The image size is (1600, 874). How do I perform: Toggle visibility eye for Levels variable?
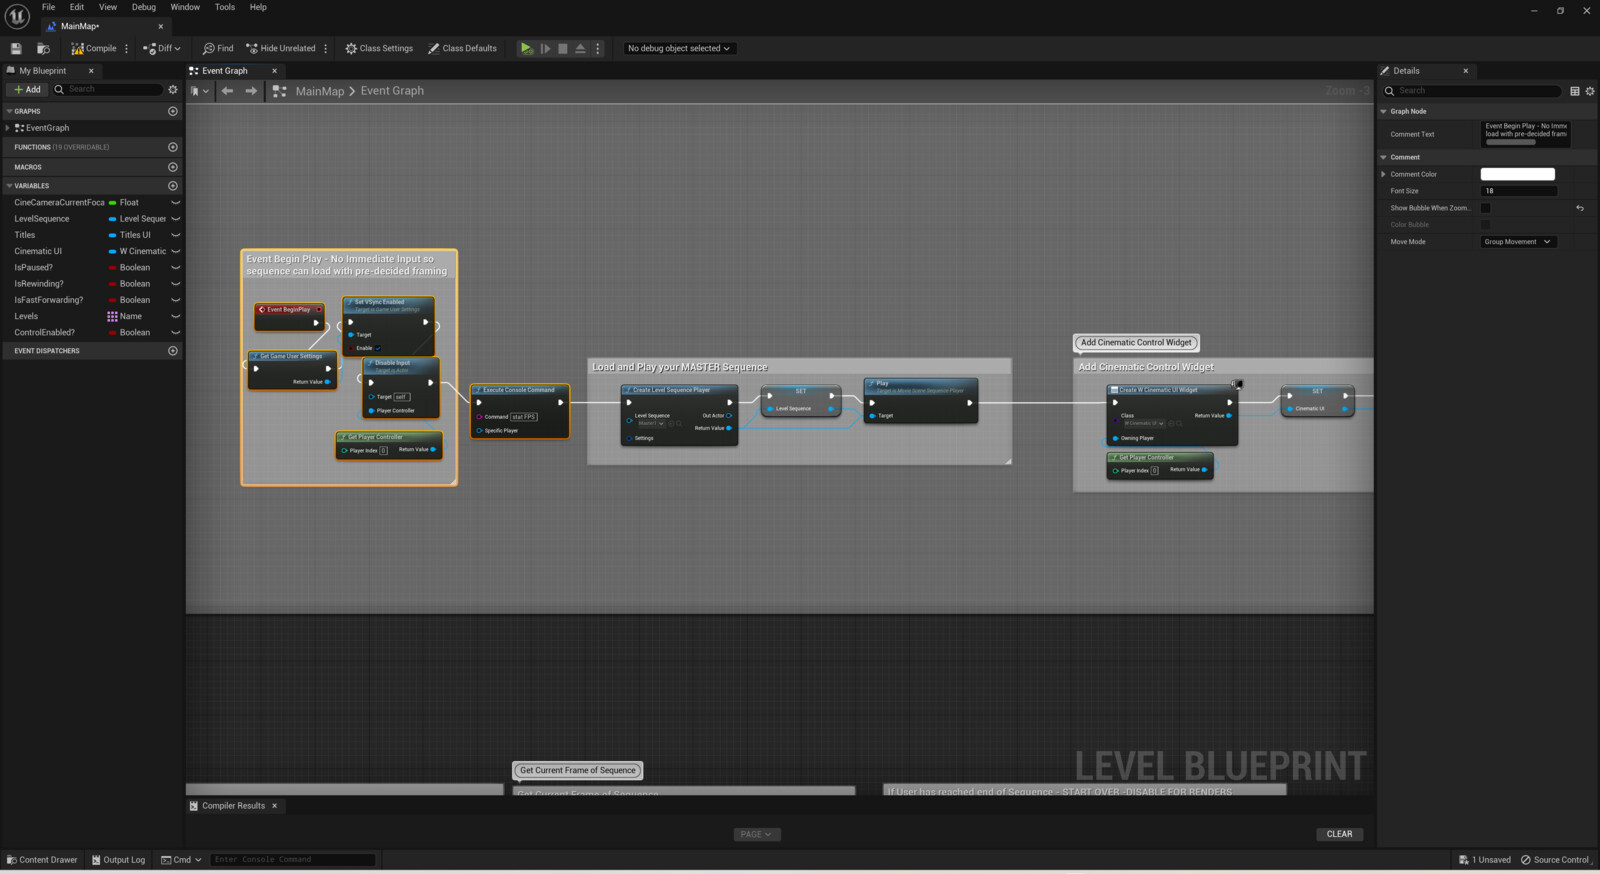[x=175, y=316]
